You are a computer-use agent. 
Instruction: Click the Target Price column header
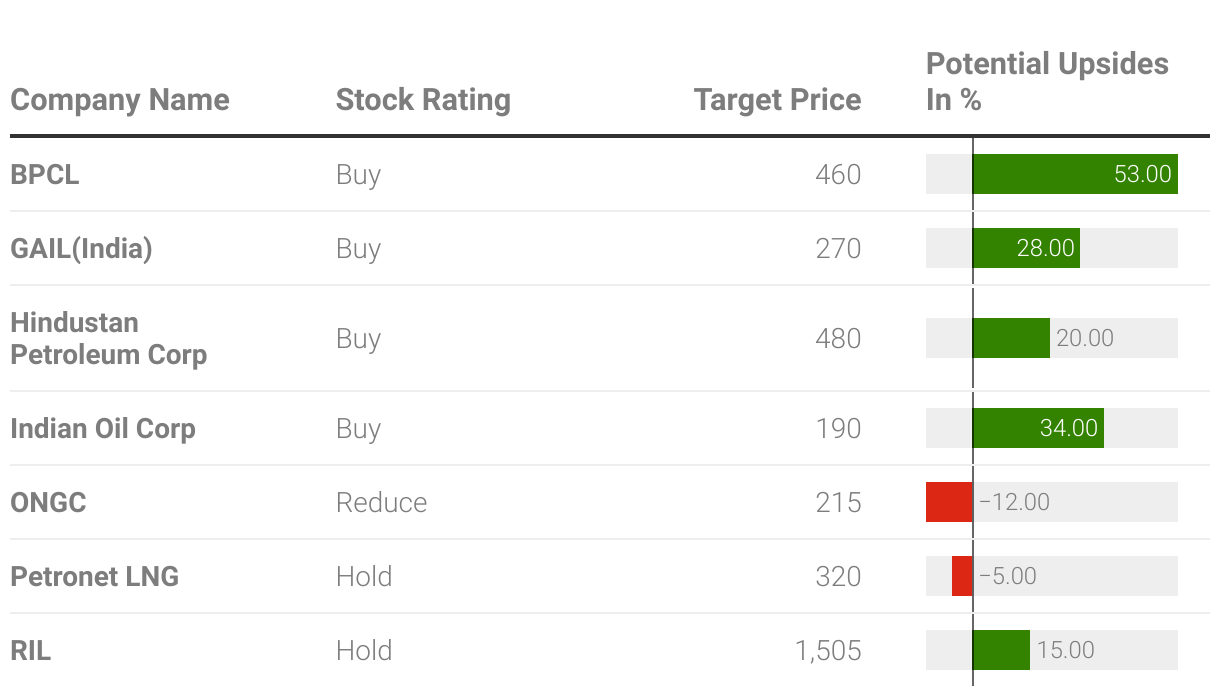(x=777, y=100)
